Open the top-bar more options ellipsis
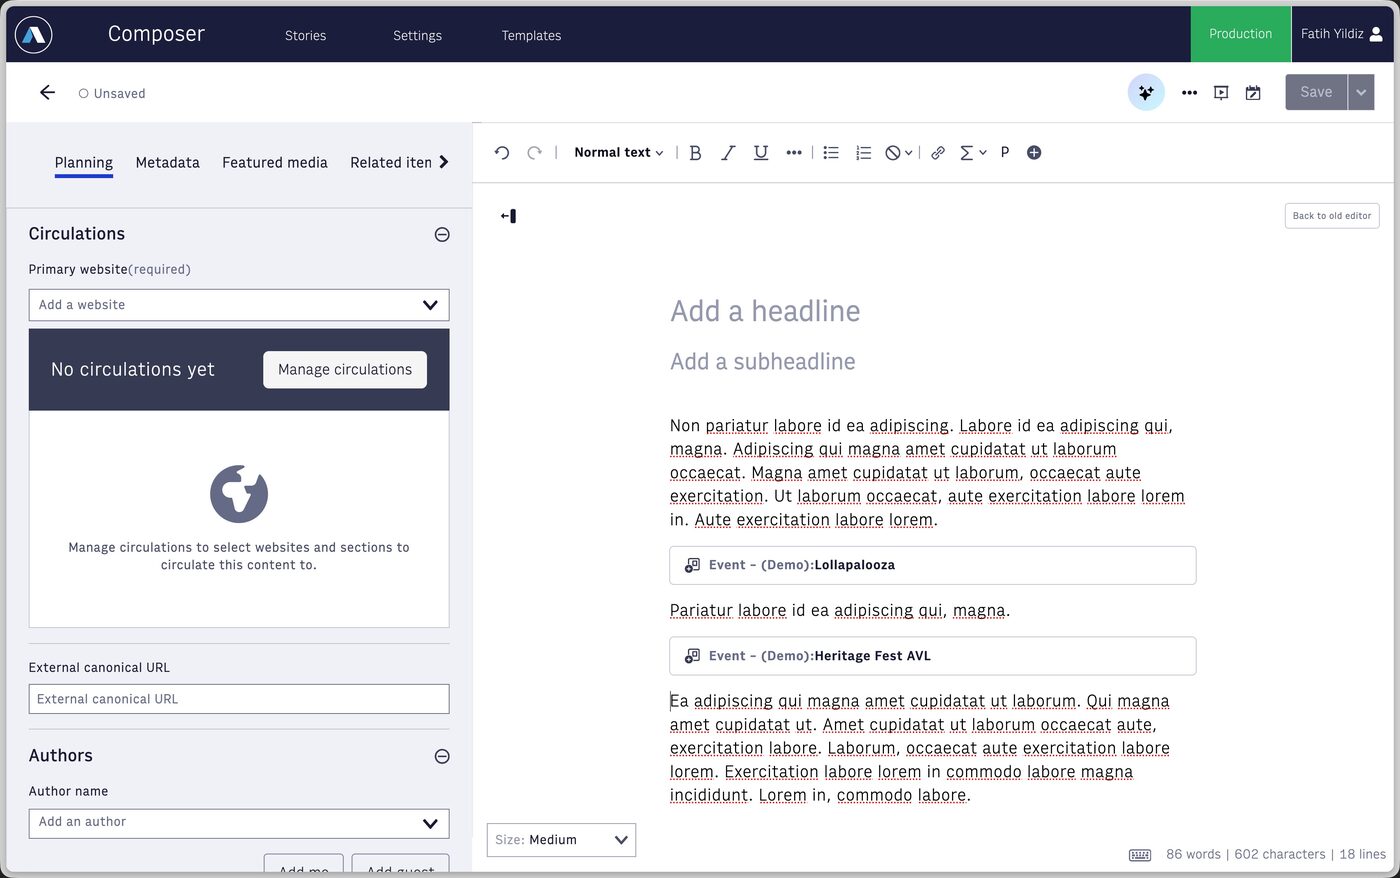 1189,93
